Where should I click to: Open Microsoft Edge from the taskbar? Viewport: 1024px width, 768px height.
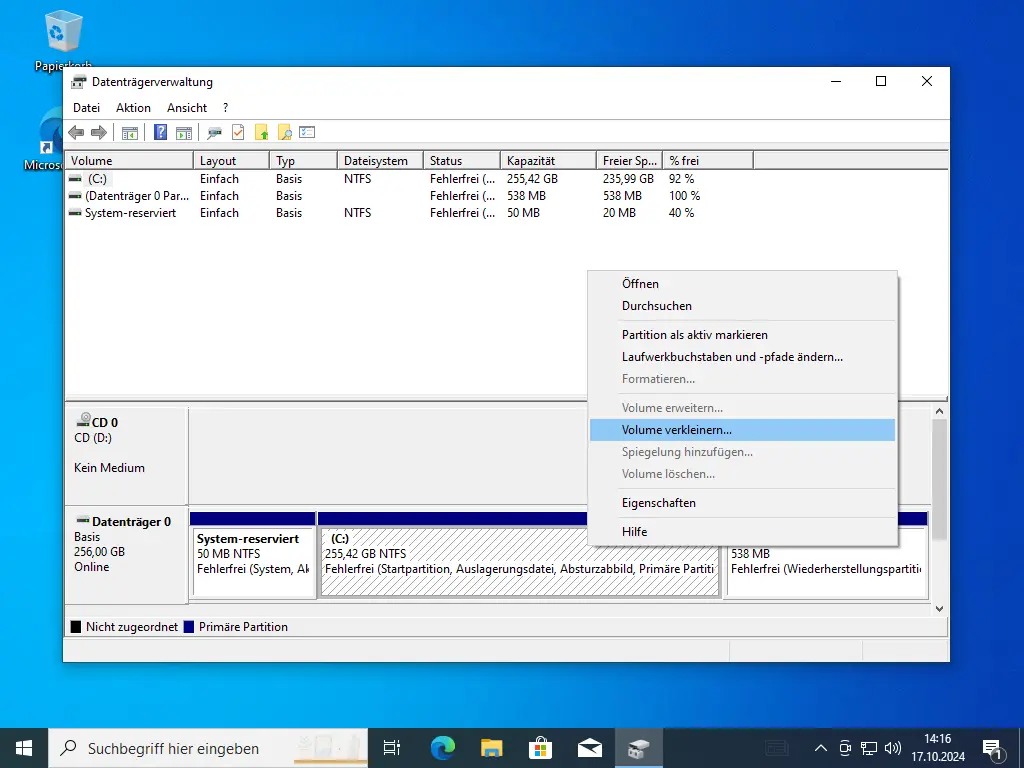[442, 747]
